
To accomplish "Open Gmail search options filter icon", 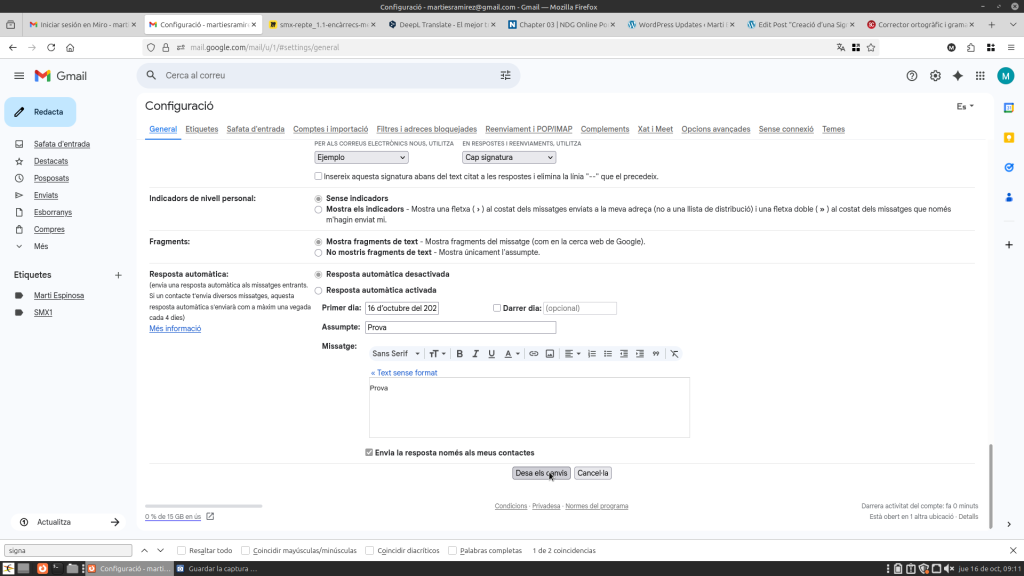I will [x=505, y=75].
